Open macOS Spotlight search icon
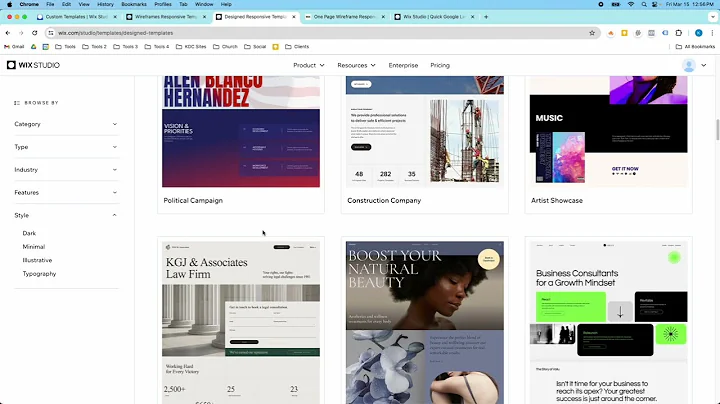Screen dimensions: 720x404 (x=644, y=4)
